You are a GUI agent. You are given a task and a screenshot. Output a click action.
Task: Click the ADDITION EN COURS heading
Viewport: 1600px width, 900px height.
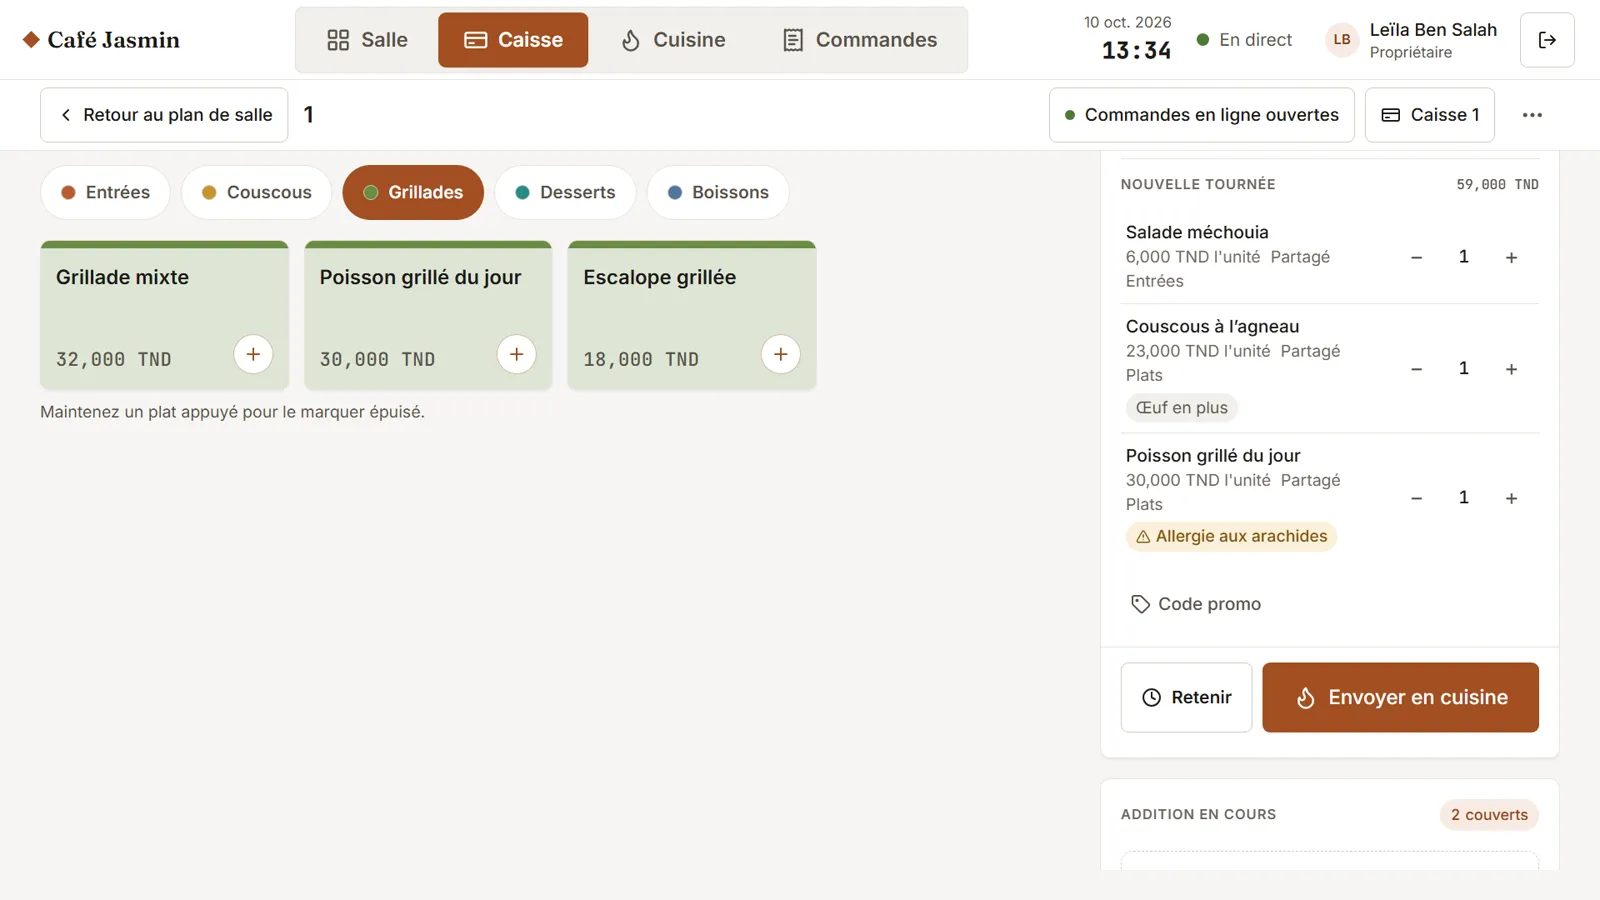coord(1198,814)
